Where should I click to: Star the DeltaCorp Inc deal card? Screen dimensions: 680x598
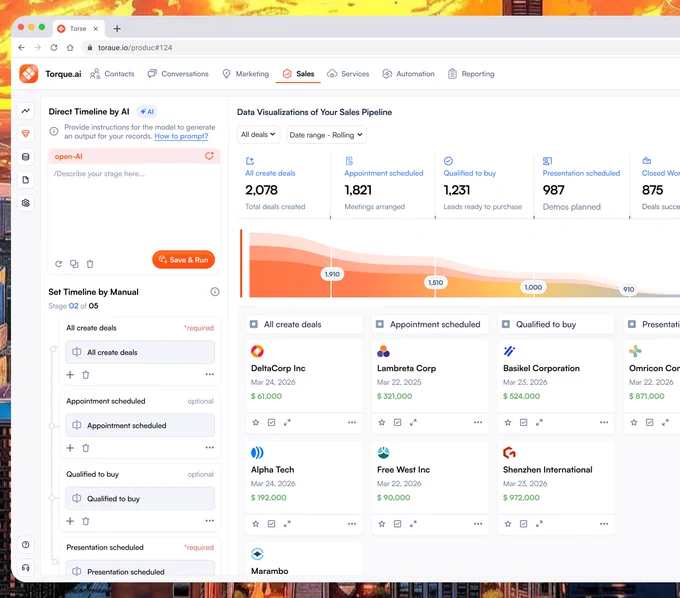255,422
